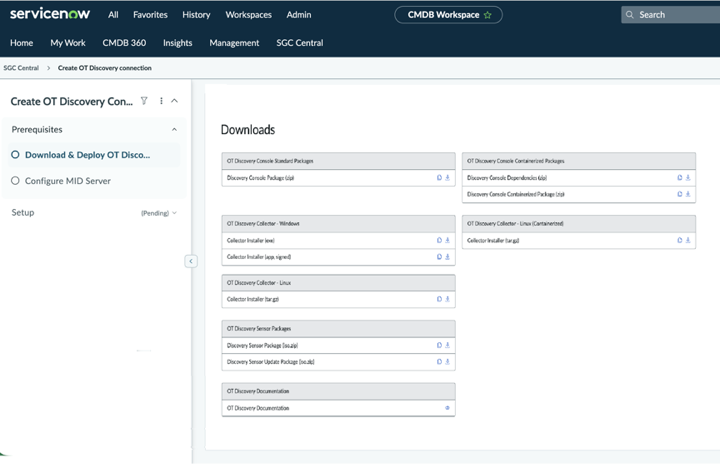The image size is (720, 468).
Task: Download Linux (Containerized) Collector Installer
Action: pos(688,240)
